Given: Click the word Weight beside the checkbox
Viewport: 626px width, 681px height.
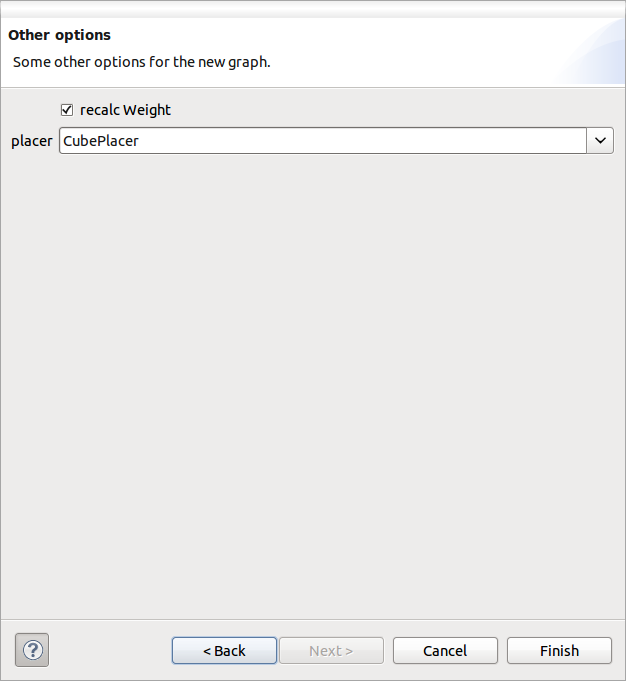Looking at the screenshot, I should pos(147,110).
